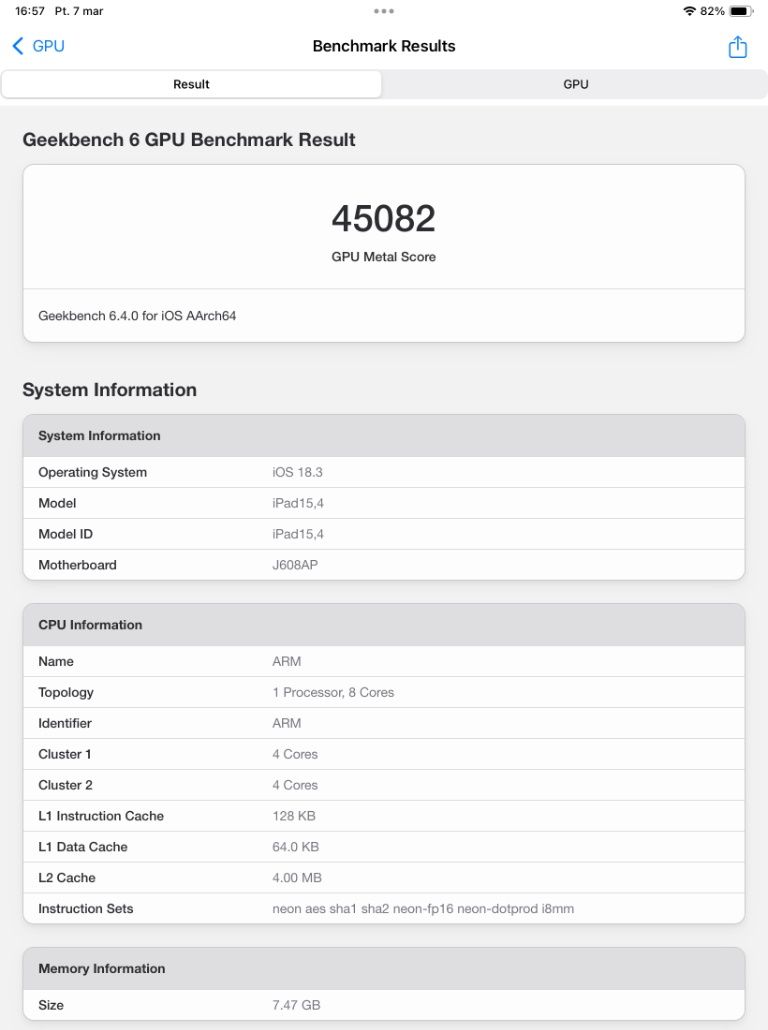Tap the battery indicator icon
This screenshot has height=1030, width=768.
(741, 11)
